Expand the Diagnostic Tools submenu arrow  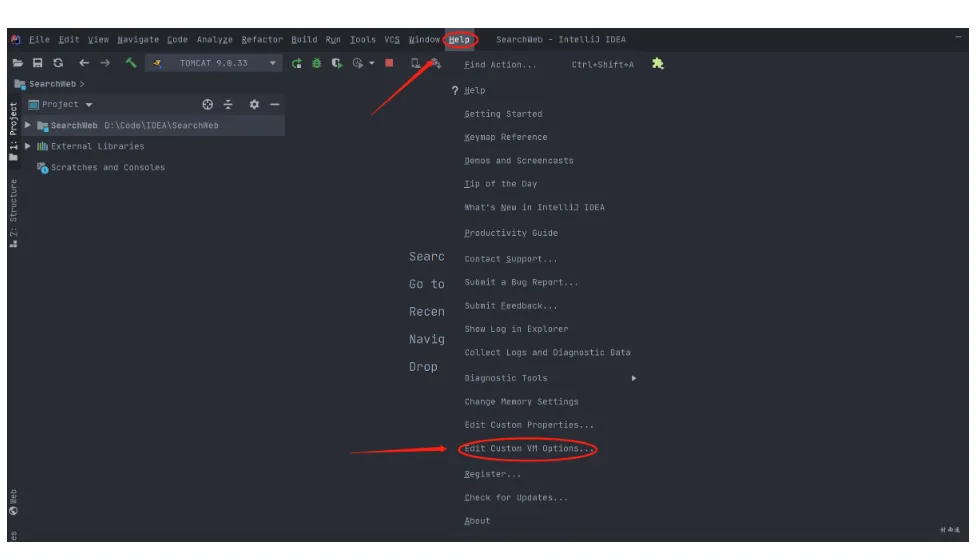tap(634, 378)
